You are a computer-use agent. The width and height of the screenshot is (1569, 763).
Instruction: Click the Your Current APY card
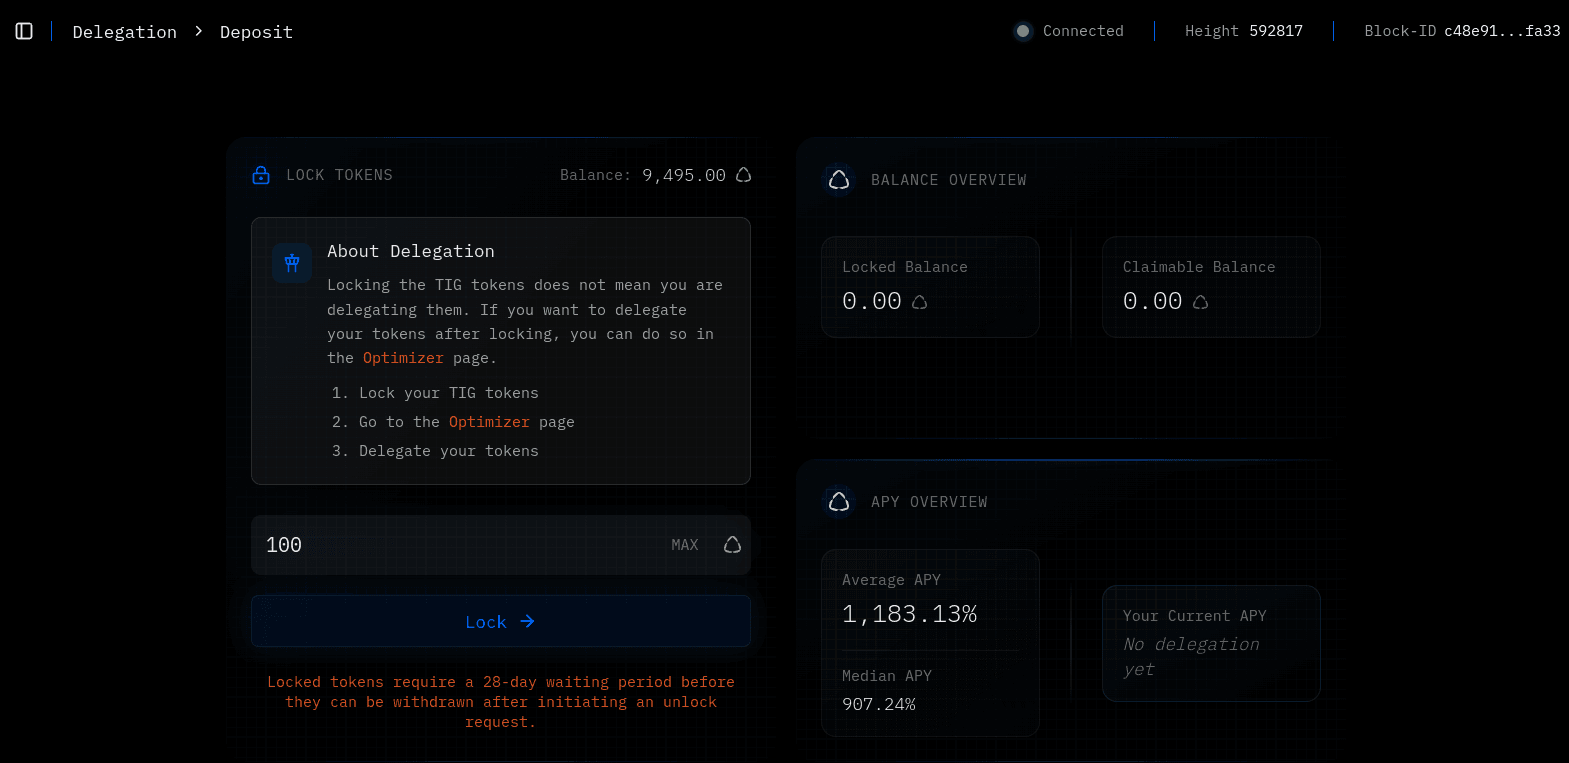point(1210,643)
